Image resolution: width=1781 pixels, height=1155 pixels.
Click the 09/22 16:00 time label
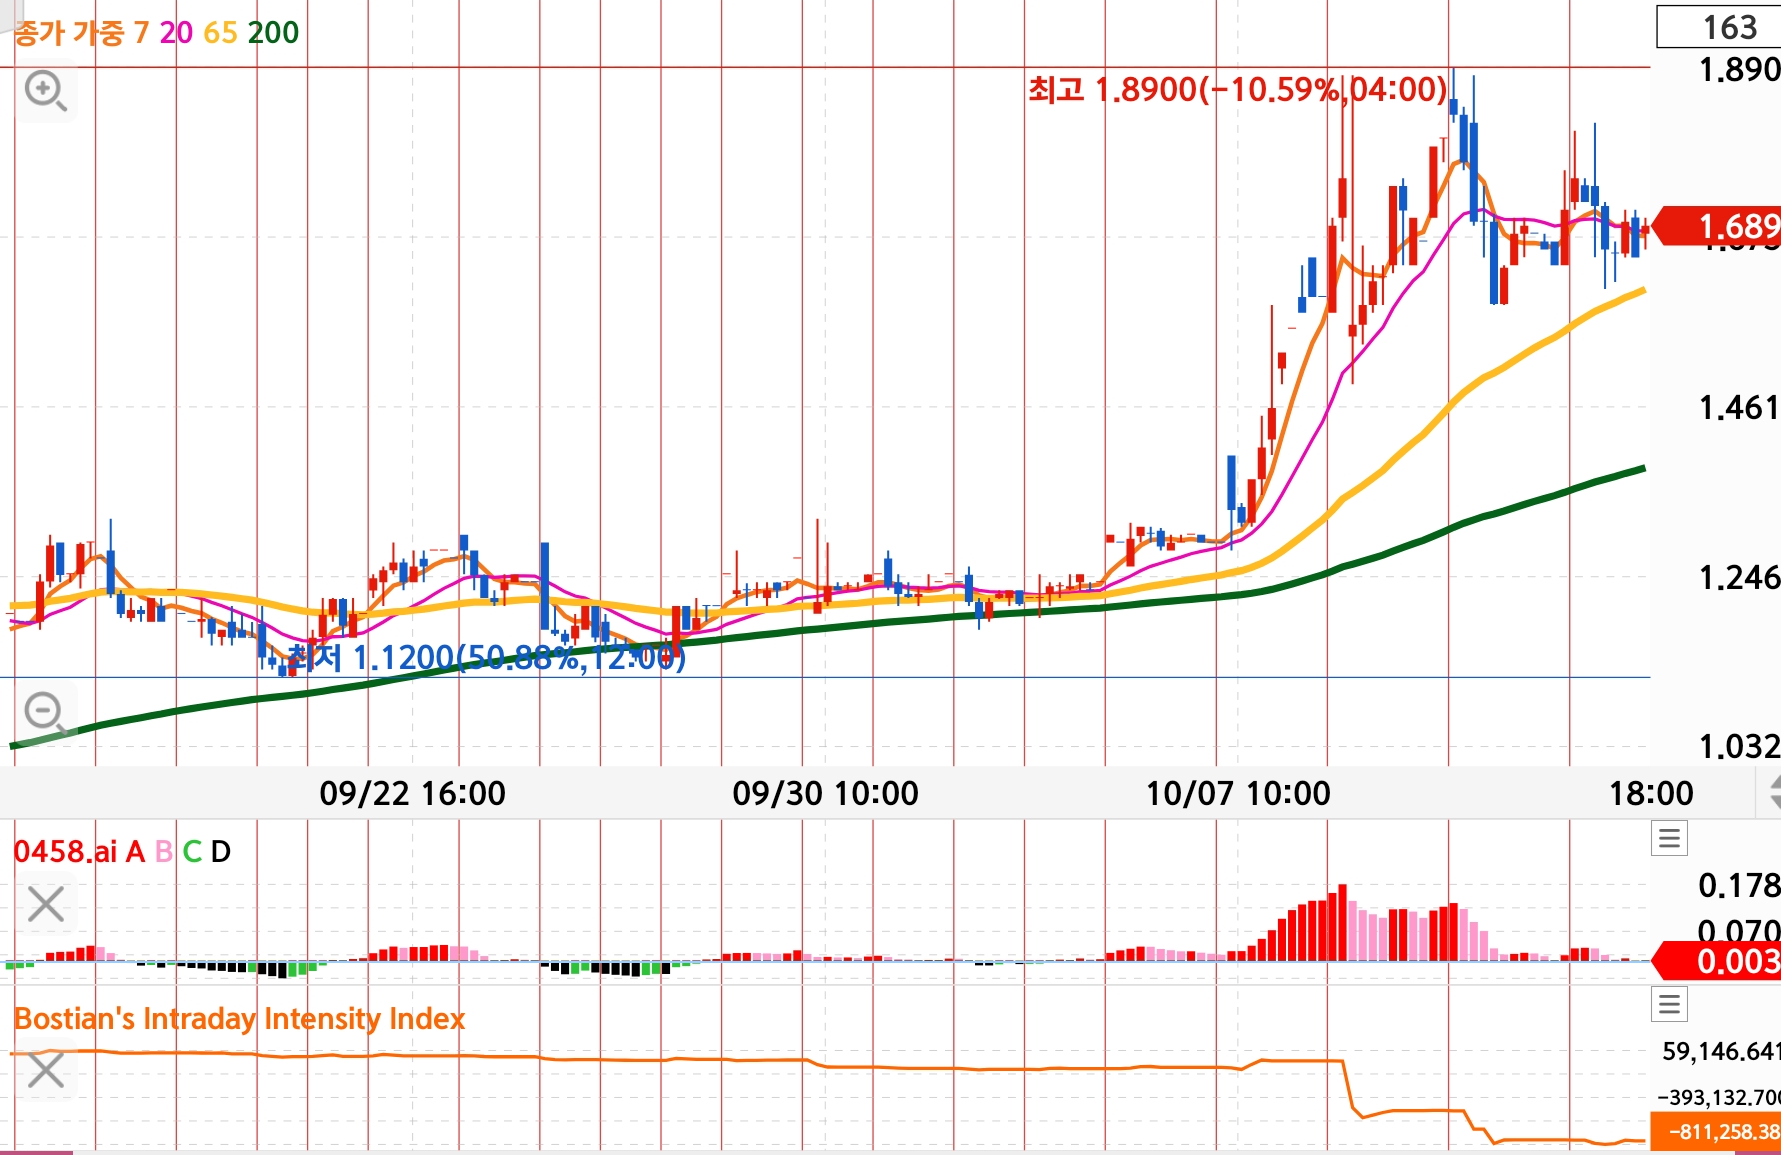(x=412, y=793)
